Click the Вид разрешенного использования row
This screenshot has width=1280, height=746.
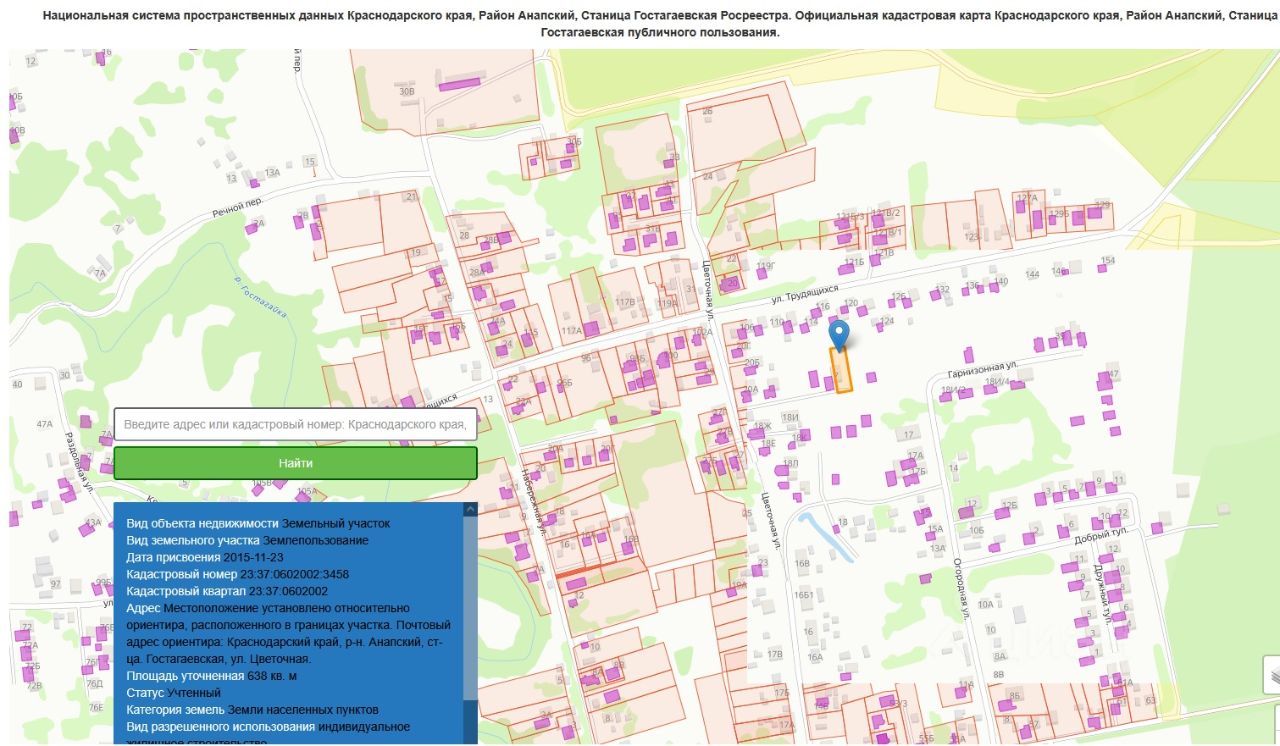(268, 734)
